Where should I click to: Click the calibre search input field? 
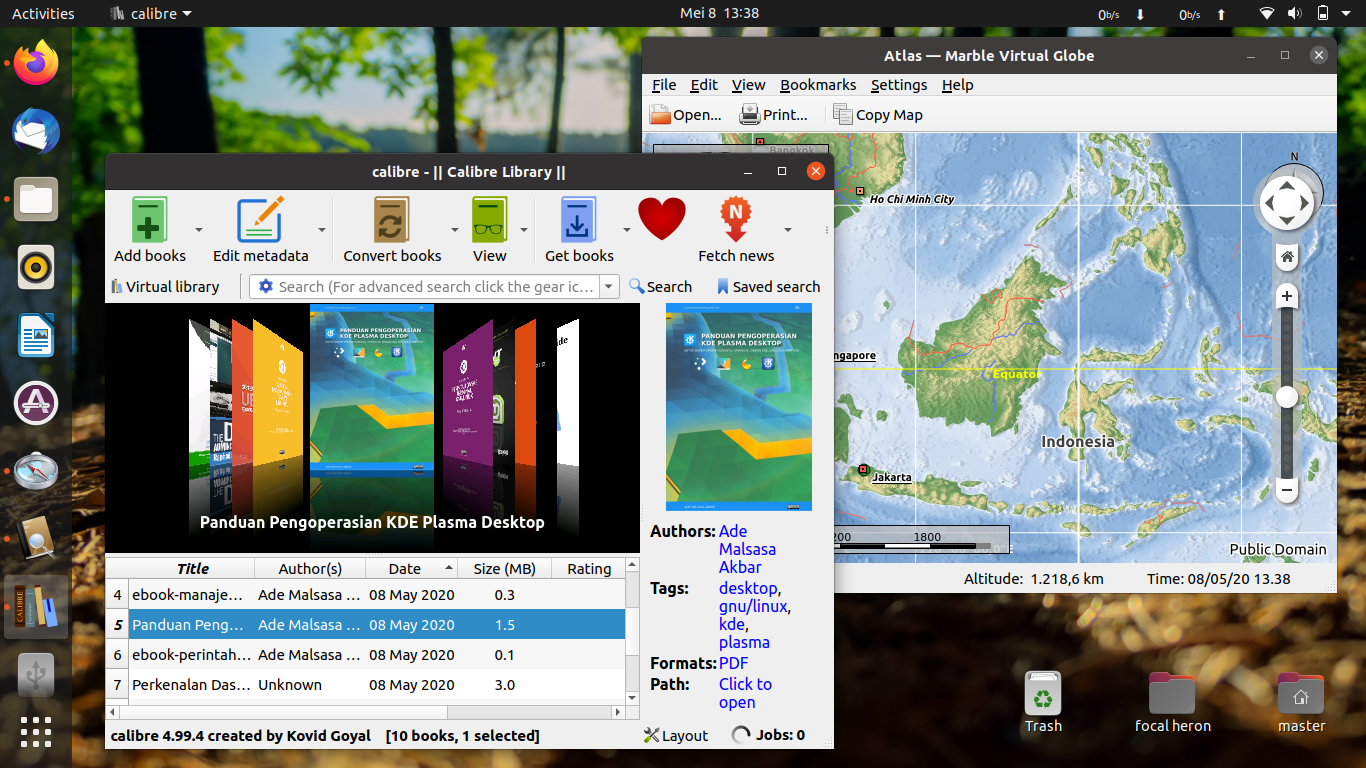(x=436, y=287)
